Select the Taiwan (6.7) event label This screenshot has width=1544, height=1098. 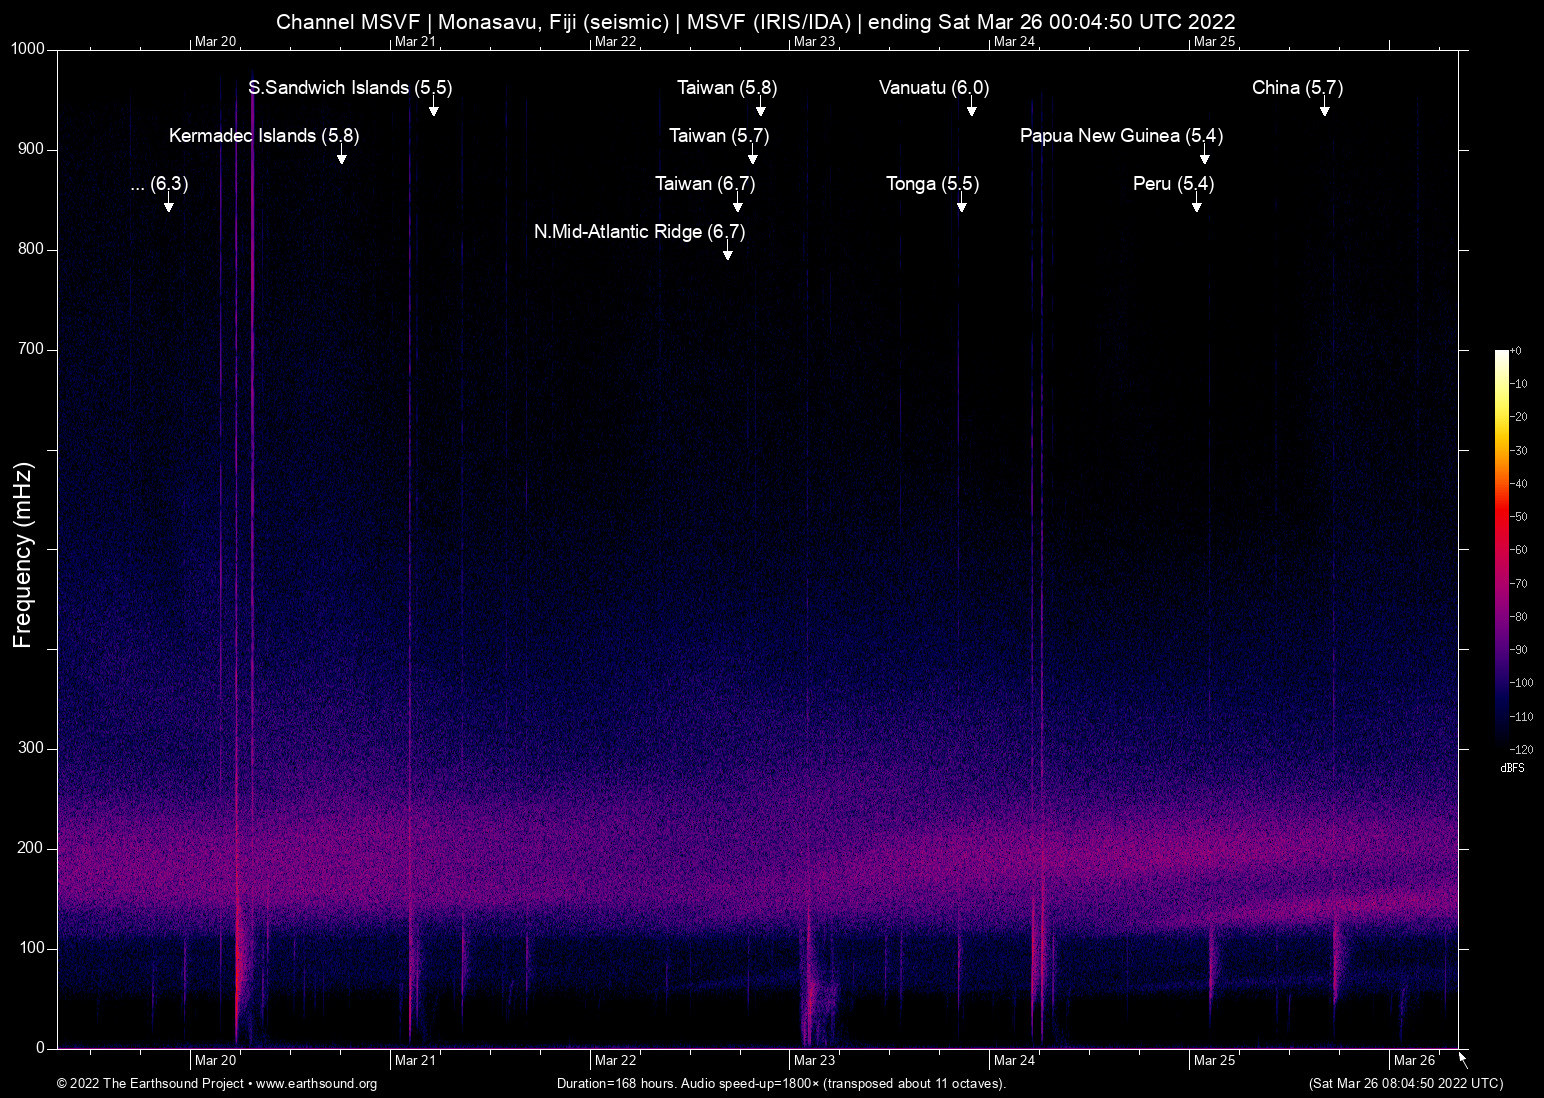coord(704,184)
